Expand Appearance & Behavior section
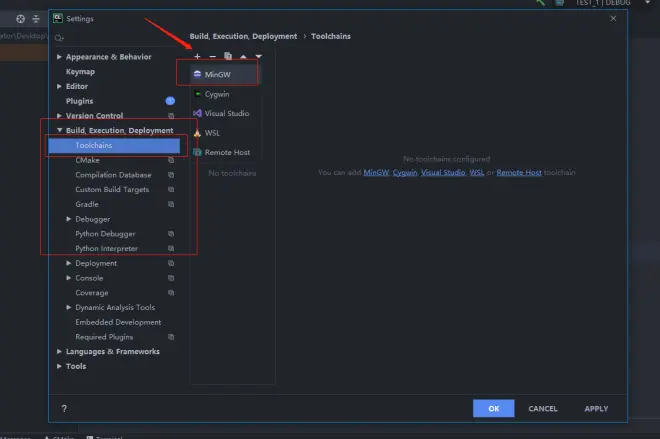 point(59,57)
